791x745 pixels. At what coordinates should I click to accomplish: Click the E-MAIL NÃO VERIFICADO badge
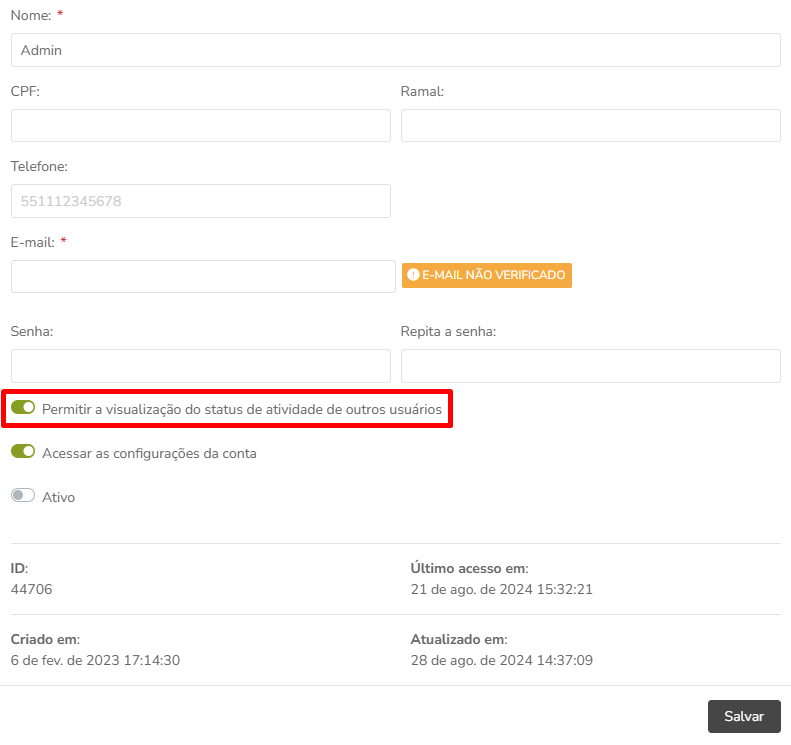pyautogui.click(x=487, y=275)
